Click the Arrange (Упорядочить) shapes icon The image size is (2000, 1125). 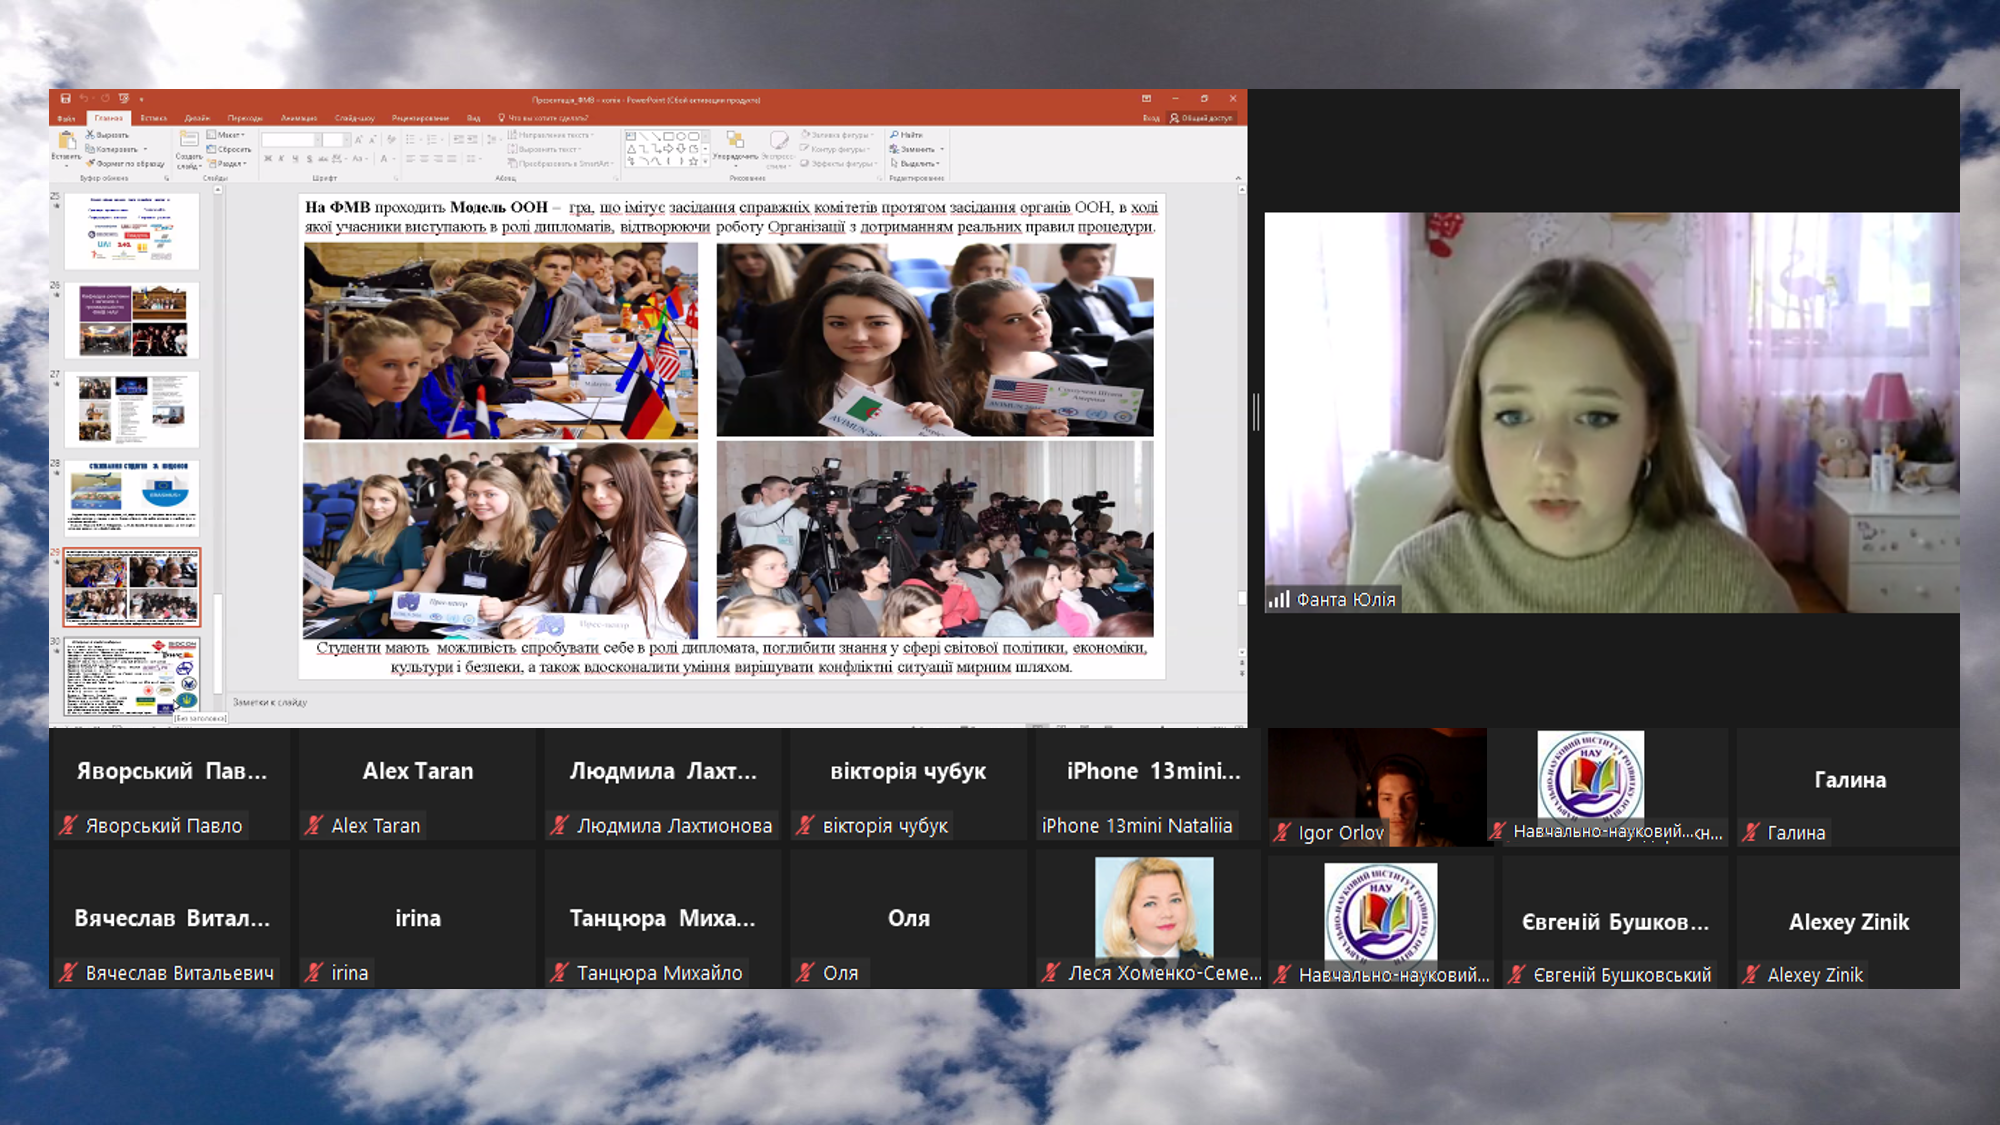(x=735, y=140)
